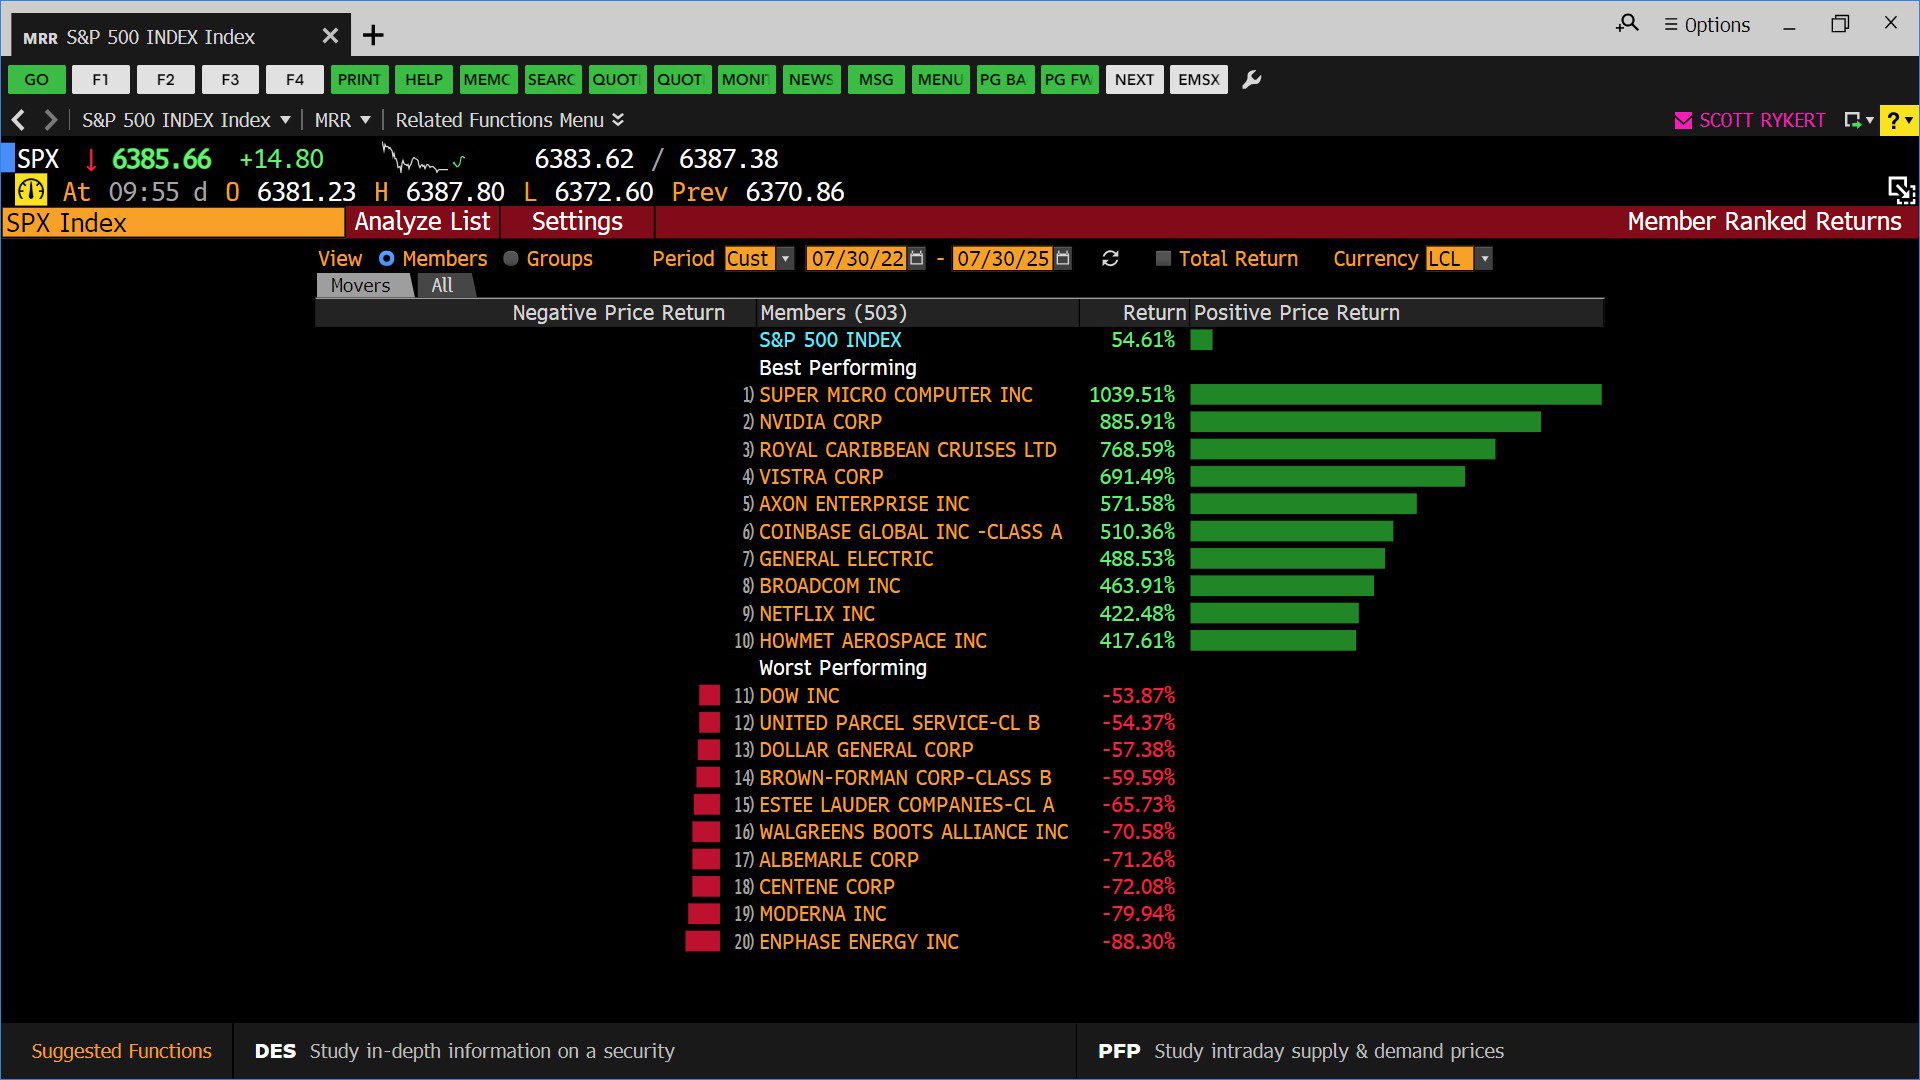The image size is (1920, 1080).
Task: Click SCOTT RYKERT user name
Action: coord(1762,120)
